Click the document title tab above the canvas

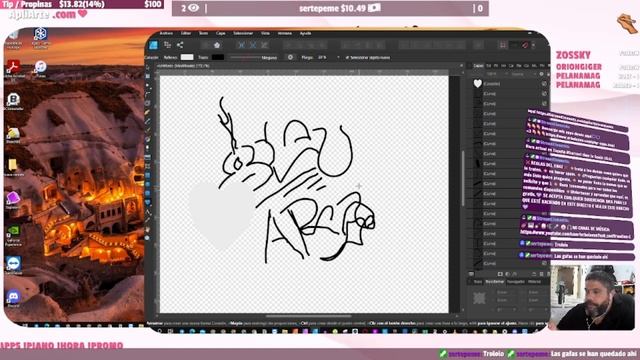183,65
